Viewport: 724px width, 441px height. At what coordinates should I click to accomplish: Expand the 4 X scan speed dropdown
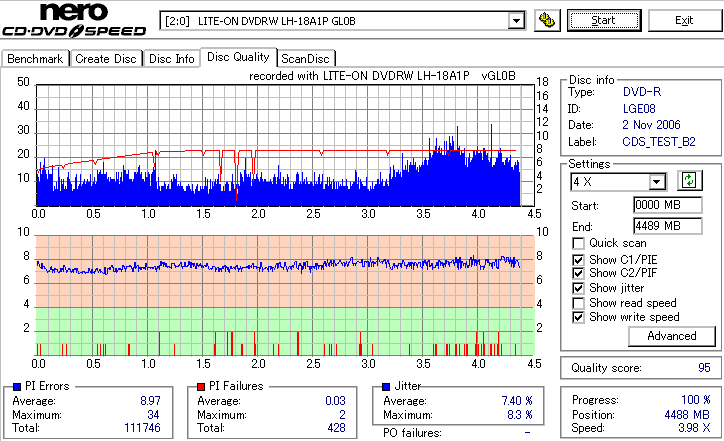[x=656, y=181]
